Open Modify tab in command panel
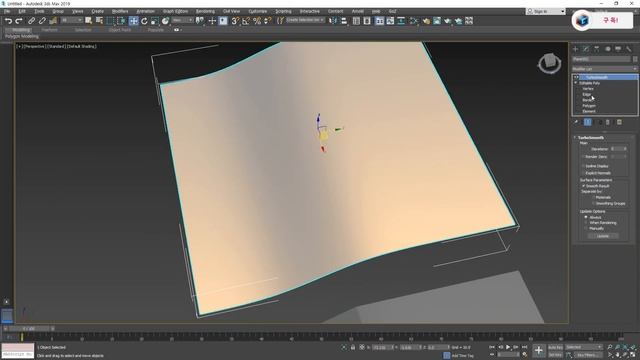Image resolution: width=640 pixels, height=360 pixels. 586,49
